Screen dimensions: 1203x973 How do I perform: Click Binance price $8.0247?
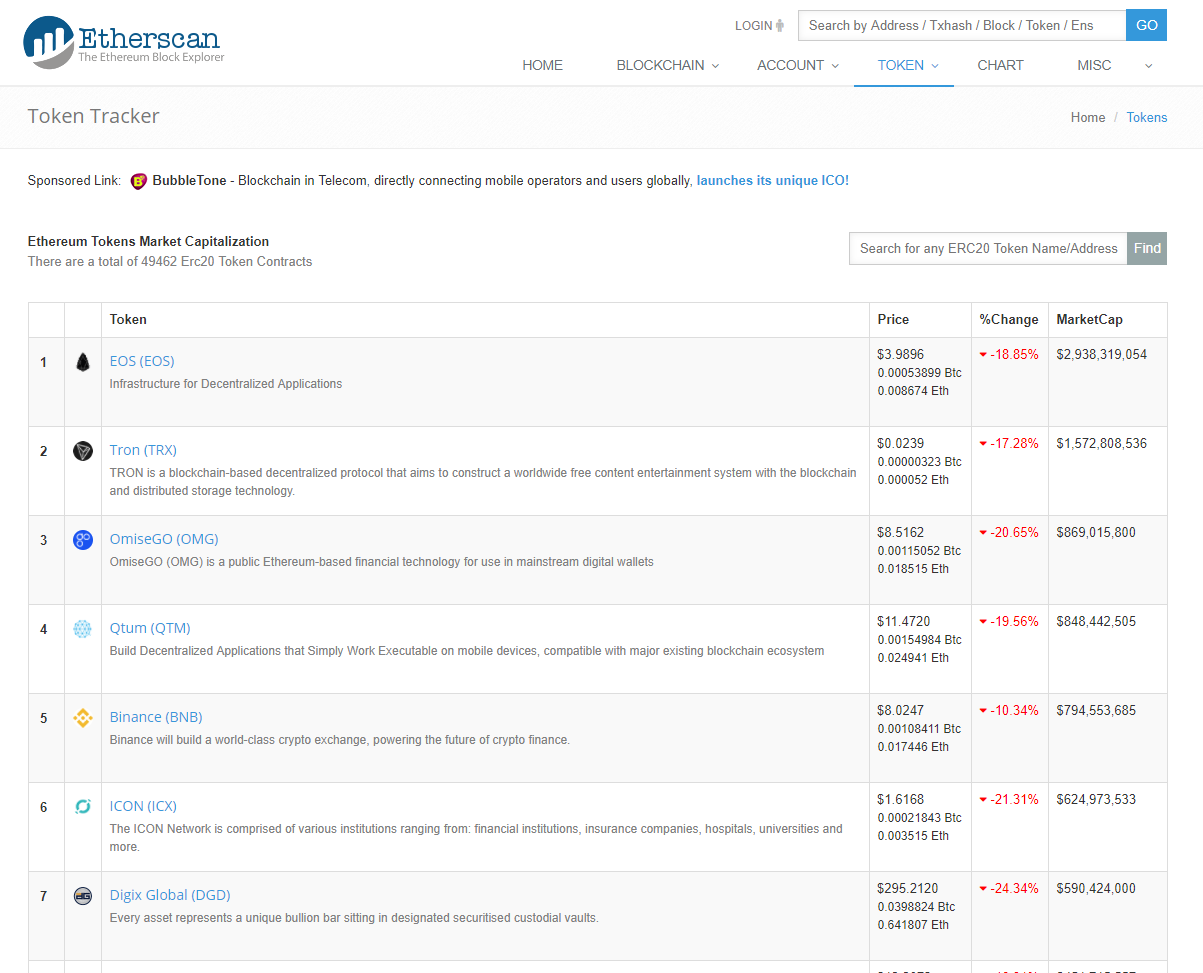[x=900, y=710]
